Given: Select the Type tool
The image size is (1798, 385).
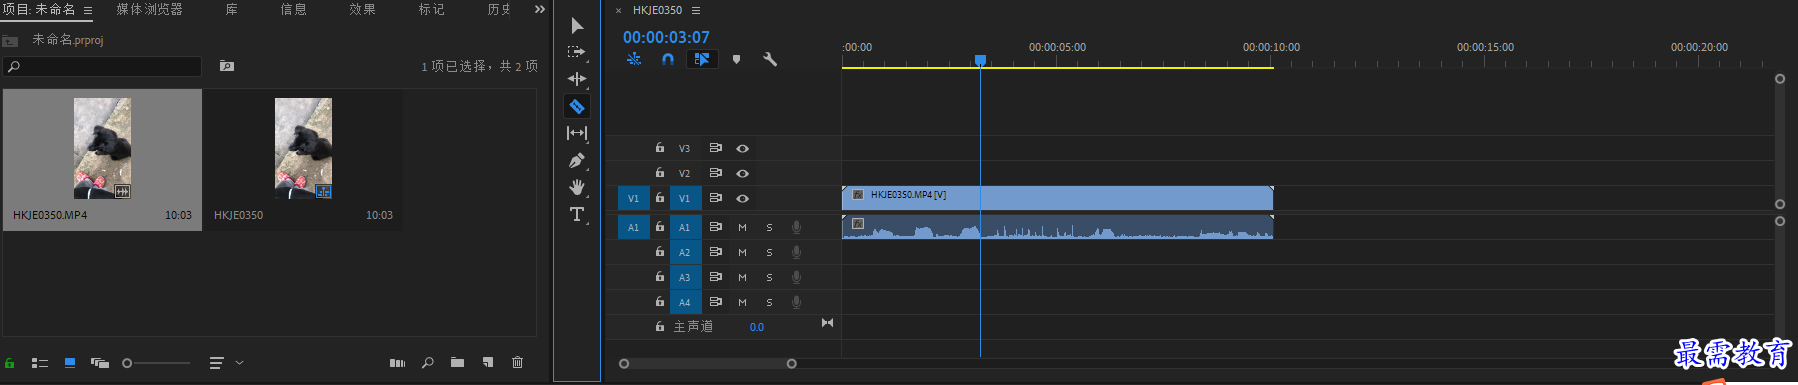Looking at the screenshot, I should [577, 214].
